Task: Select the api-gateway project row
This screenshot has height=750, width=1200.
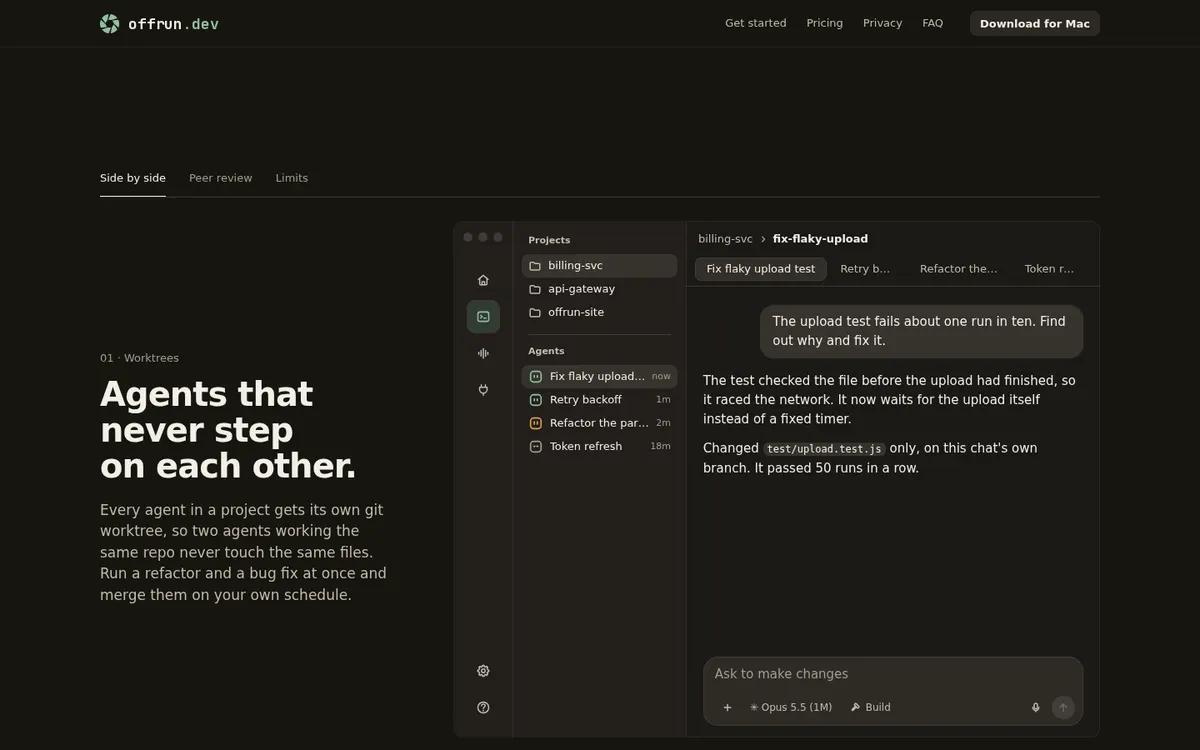Action: (599, 289)
